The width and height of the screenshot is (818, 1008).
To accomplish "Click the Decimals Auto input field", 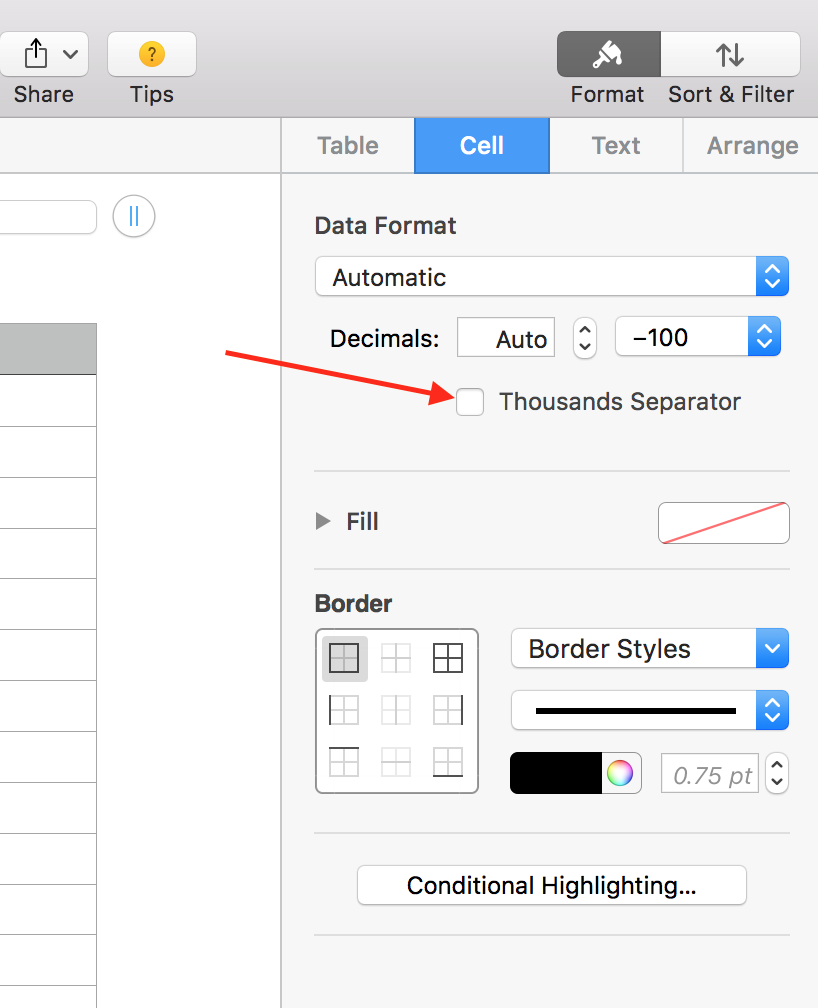I will click(x=505, y=338).
